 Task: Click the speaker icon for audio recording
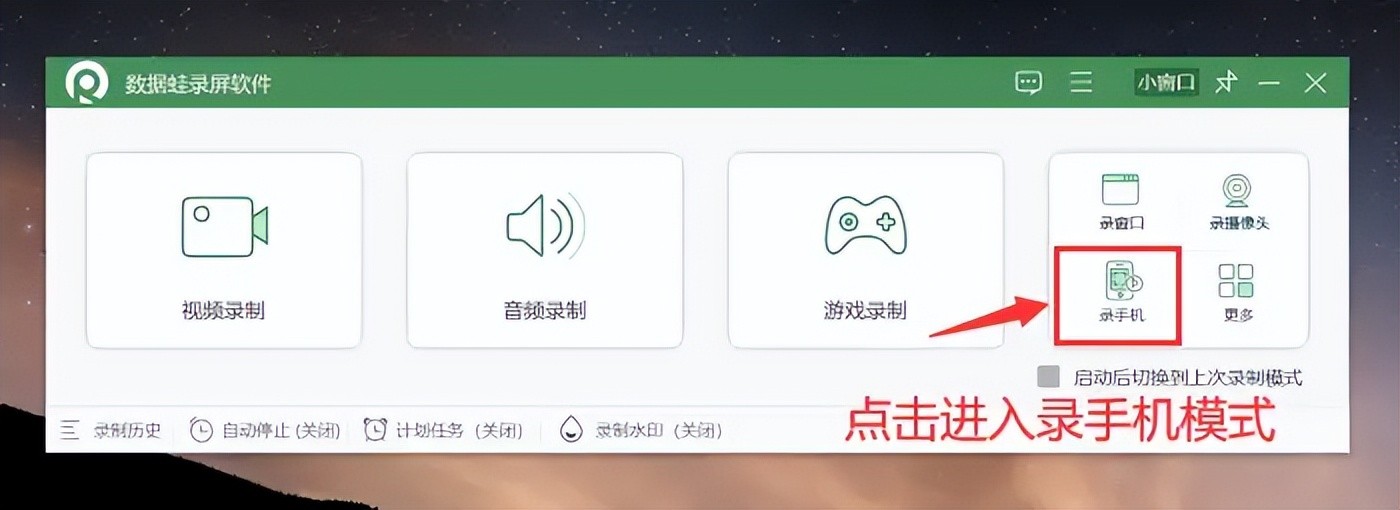pos(545,226)
